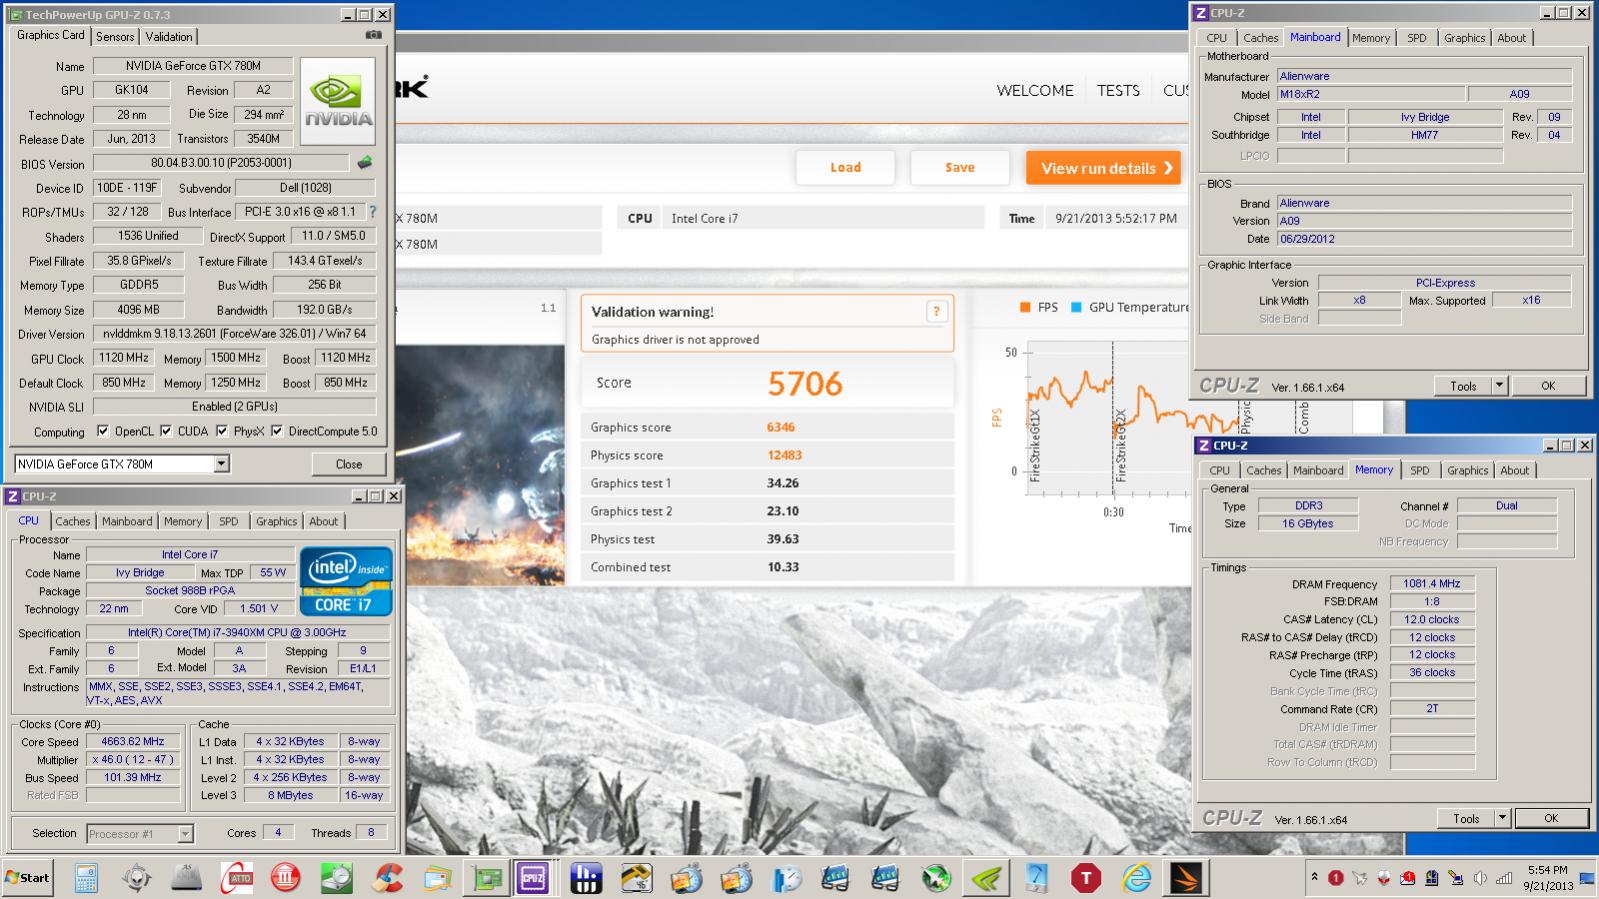Screen dimensions: 1599x899
Task: Click the Driver Version field in GPU-Z
Action: coord(235,333)
